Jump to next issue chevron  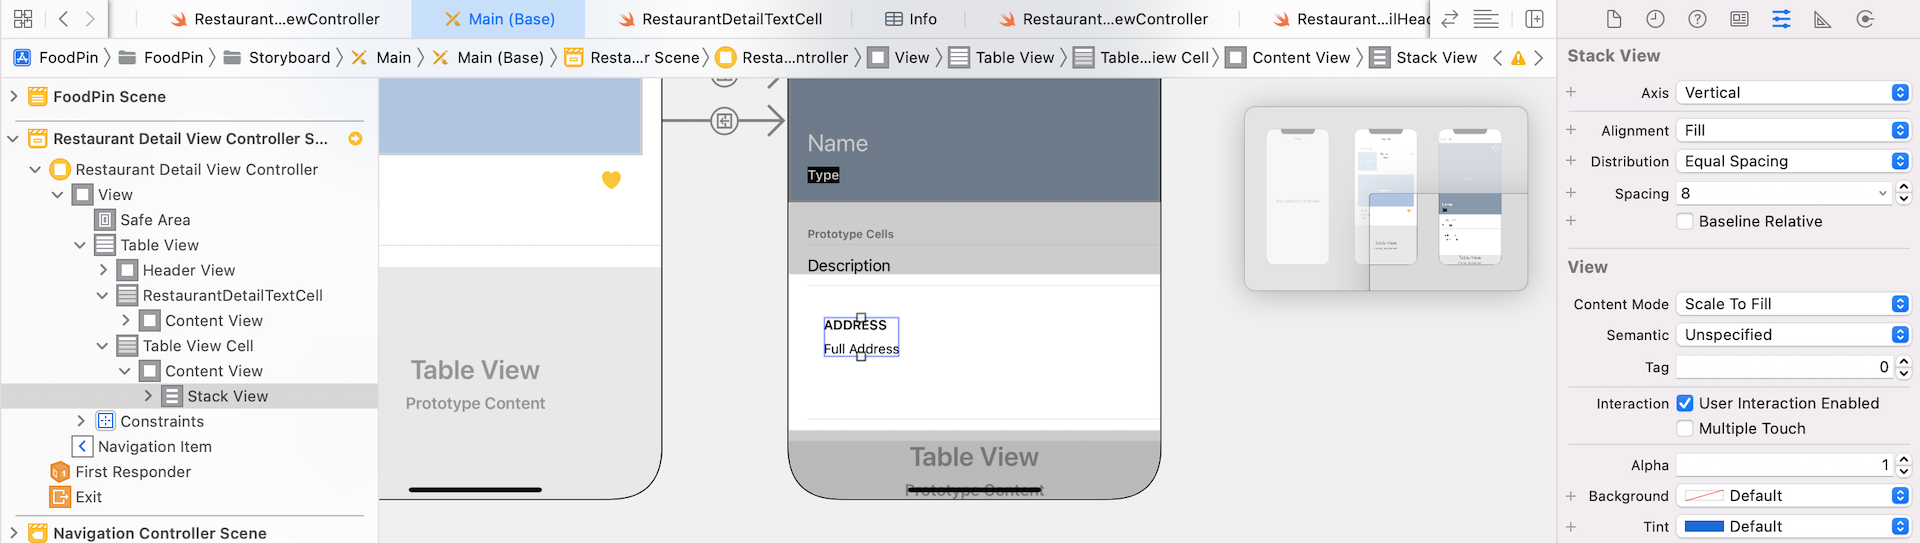(1539, 58)
